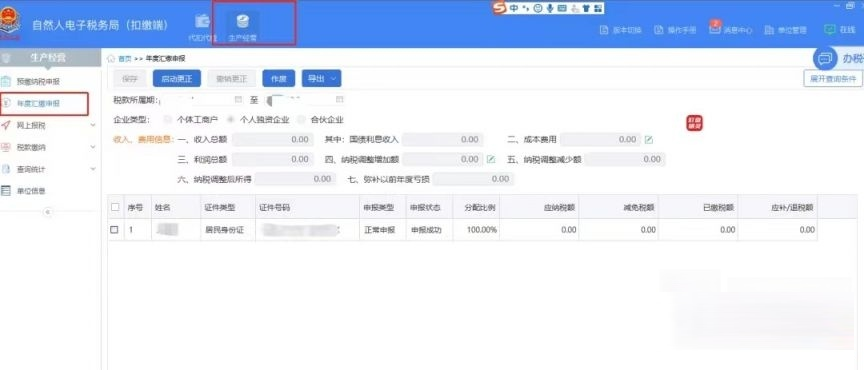Click the 收入总额 amount field
This screenshot has height=370, width=864.
tap(273, 140)
